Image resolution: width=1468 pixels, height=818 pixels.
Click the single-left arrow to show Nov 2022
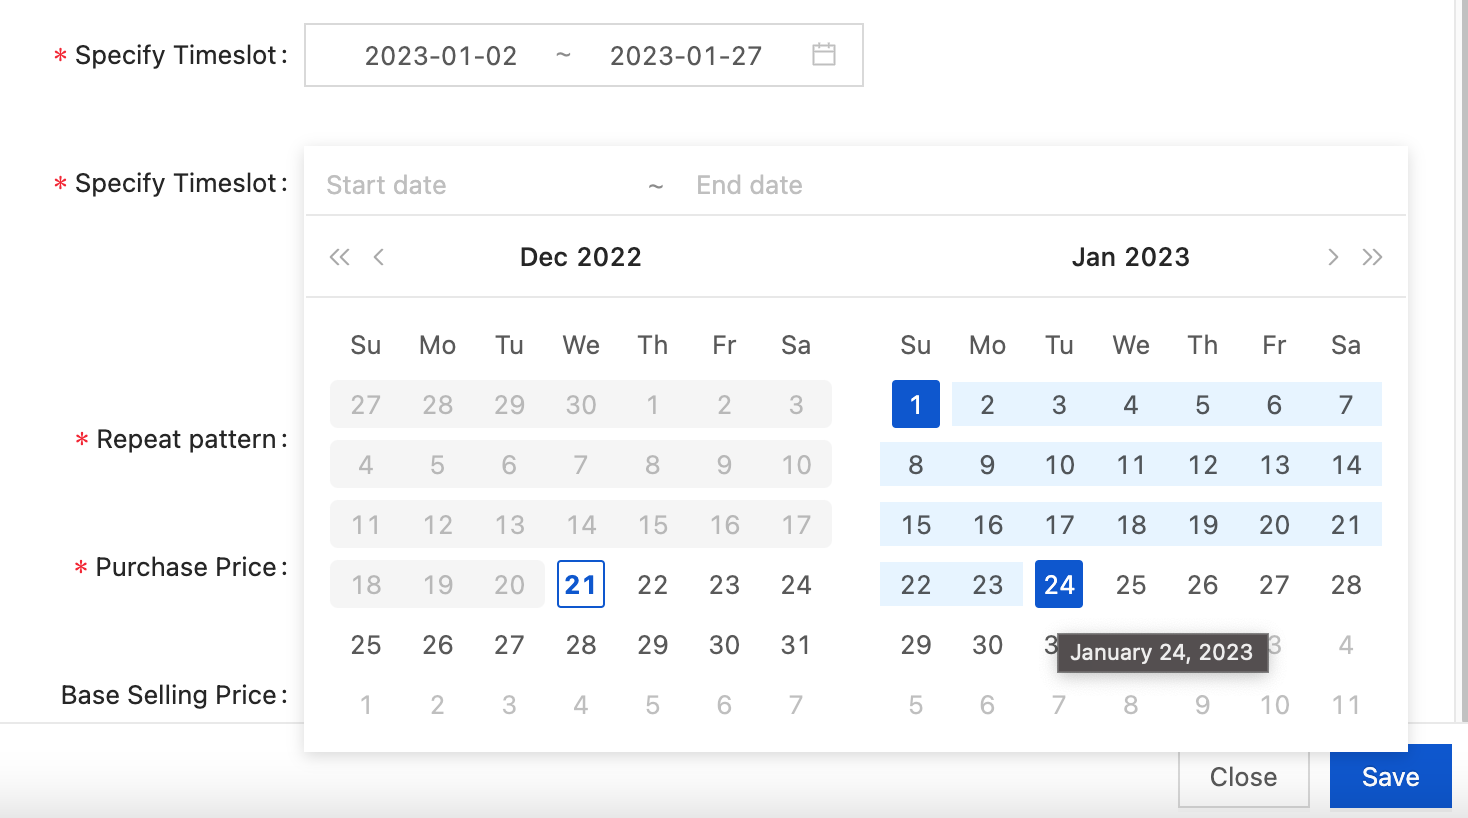pos(378,257)
